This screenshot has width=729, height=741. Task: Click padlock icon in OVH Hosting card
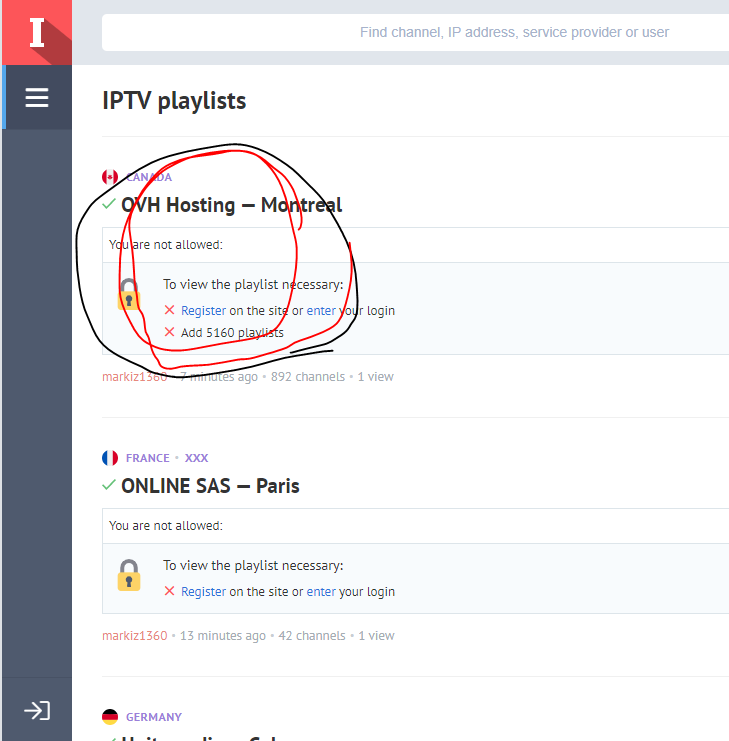pyautogui.click(x=129, y=294)
